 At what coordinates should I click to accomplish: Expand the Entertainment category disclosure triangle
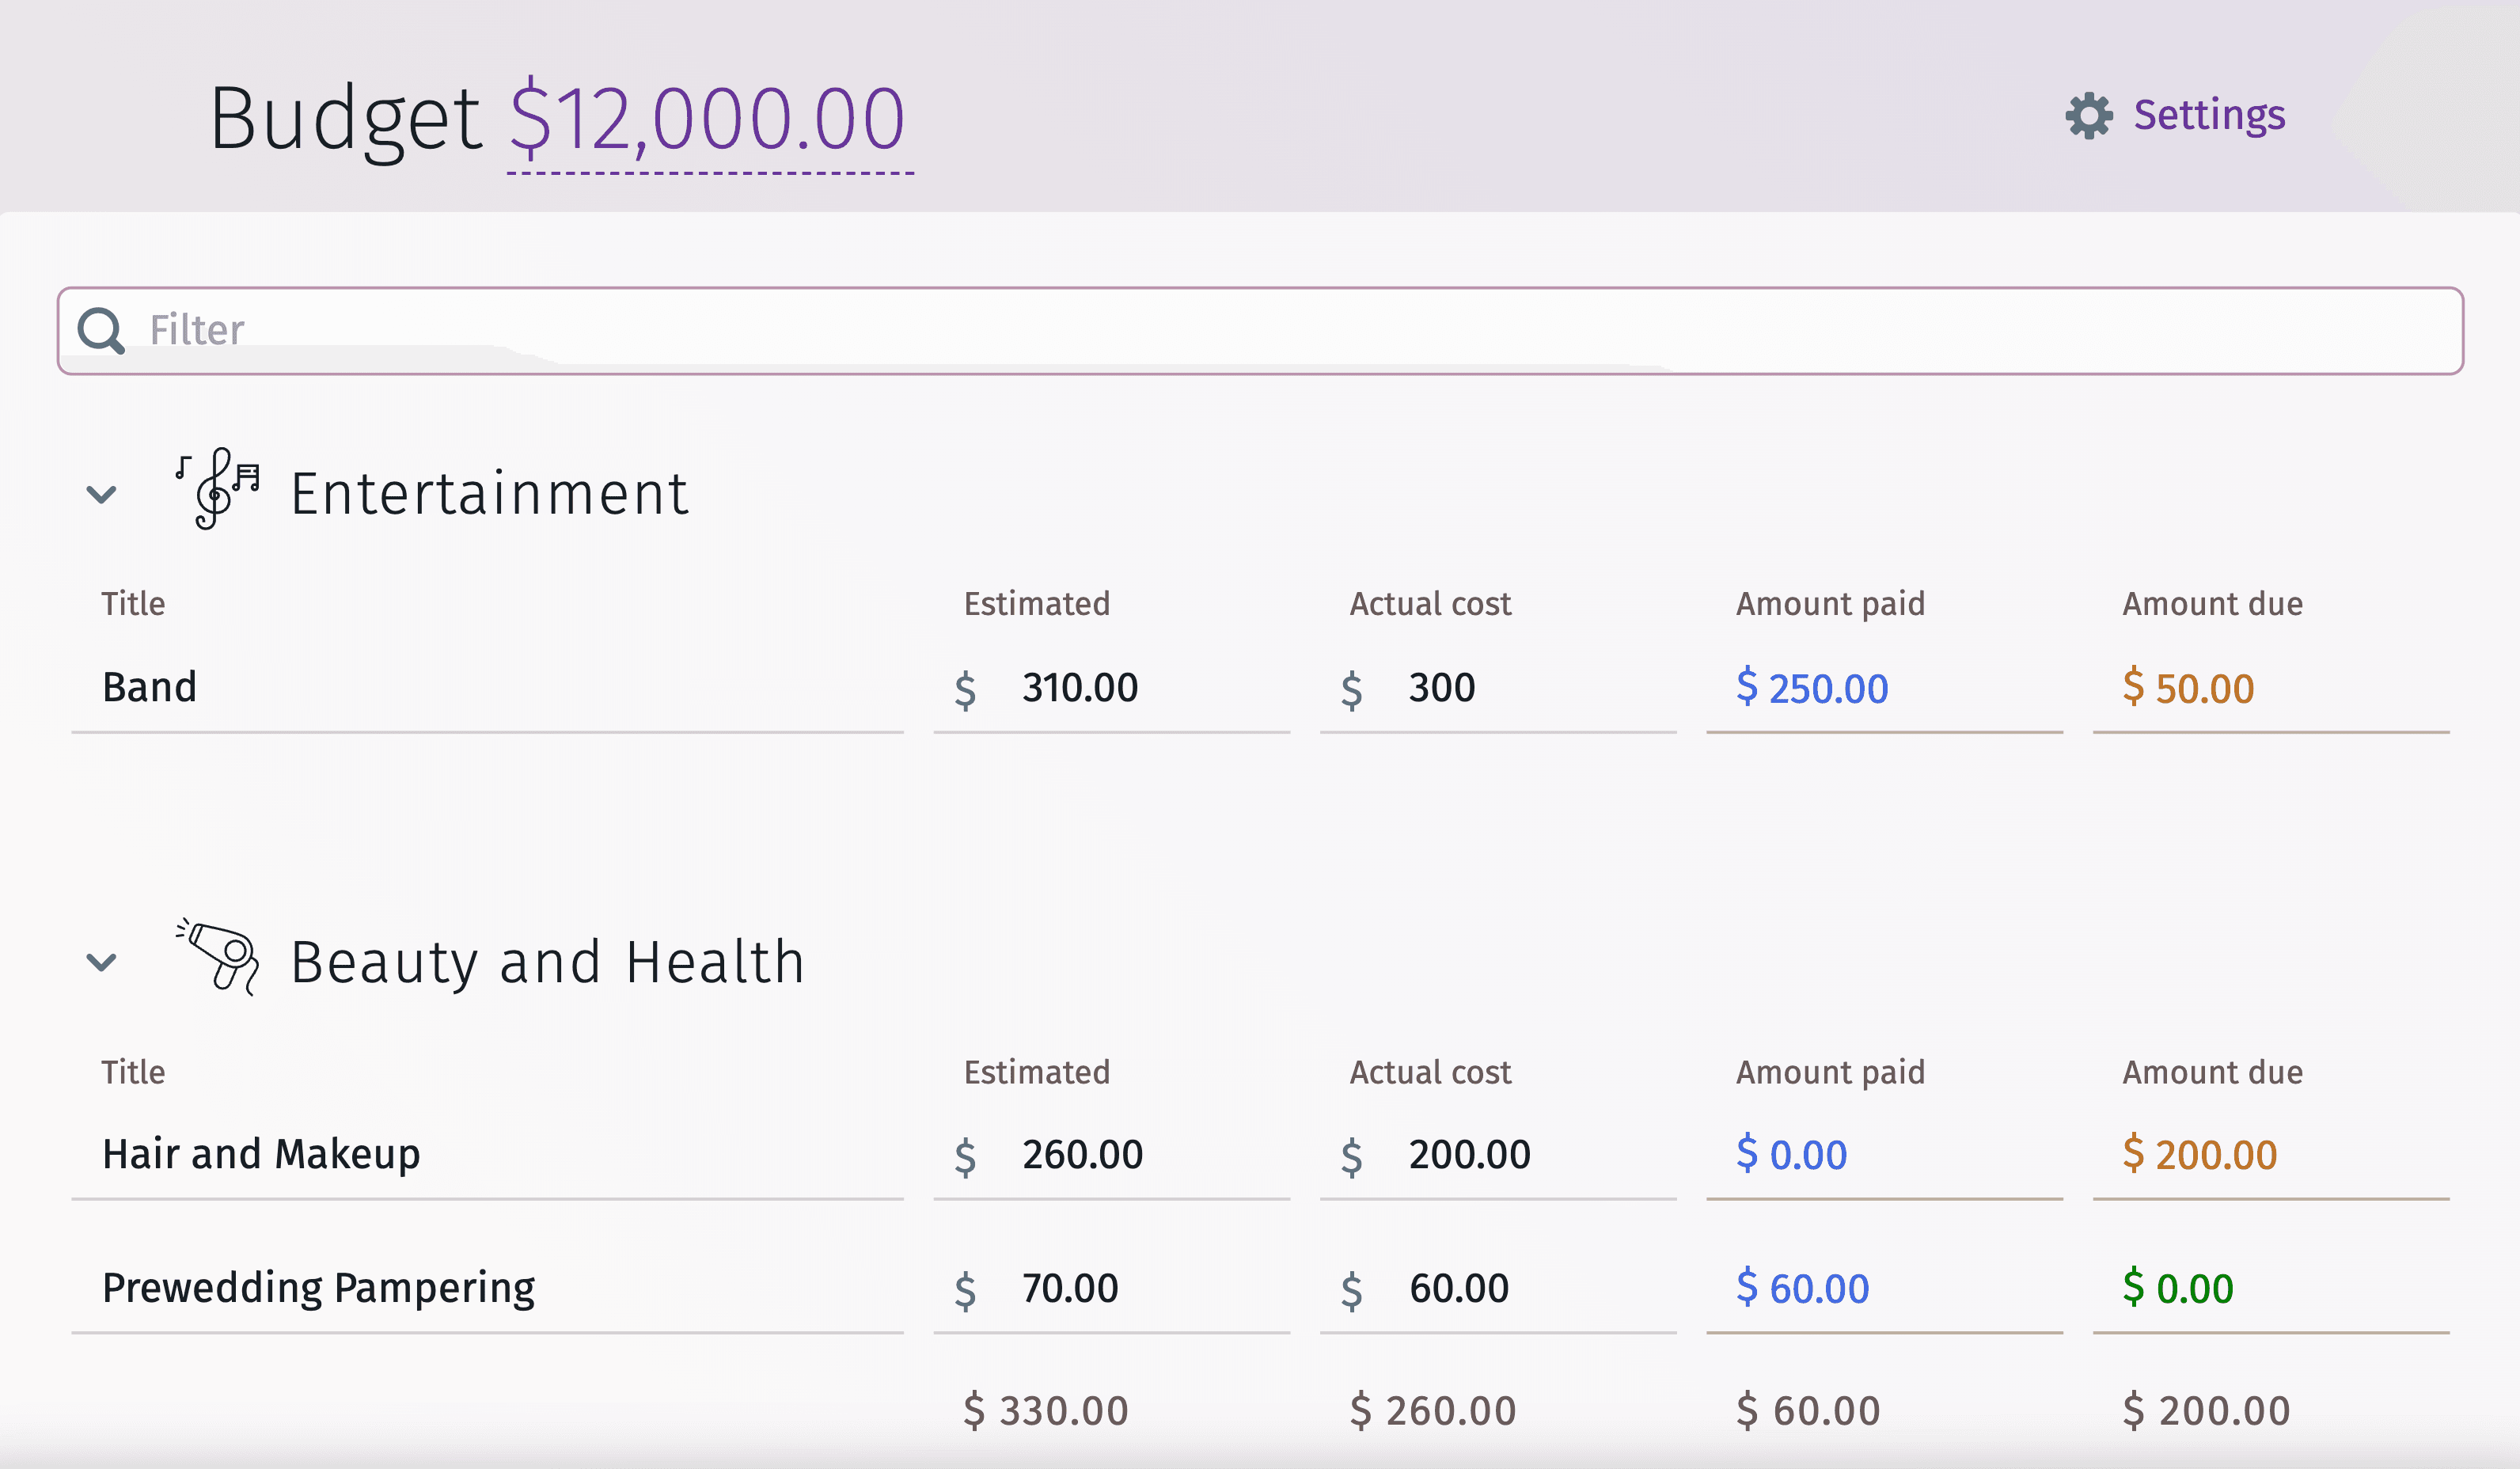[x=101, y=495]
